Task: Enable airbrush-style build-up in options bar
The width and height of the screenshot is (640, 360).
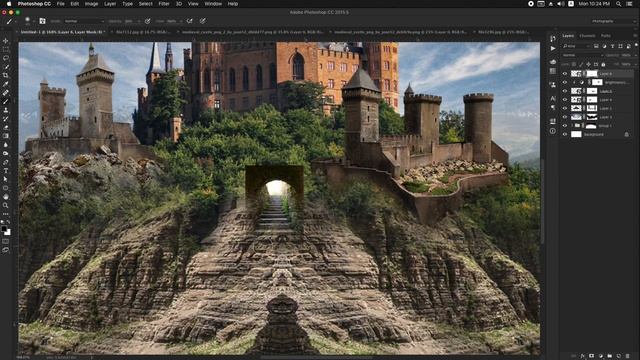Action: (189, 21)
